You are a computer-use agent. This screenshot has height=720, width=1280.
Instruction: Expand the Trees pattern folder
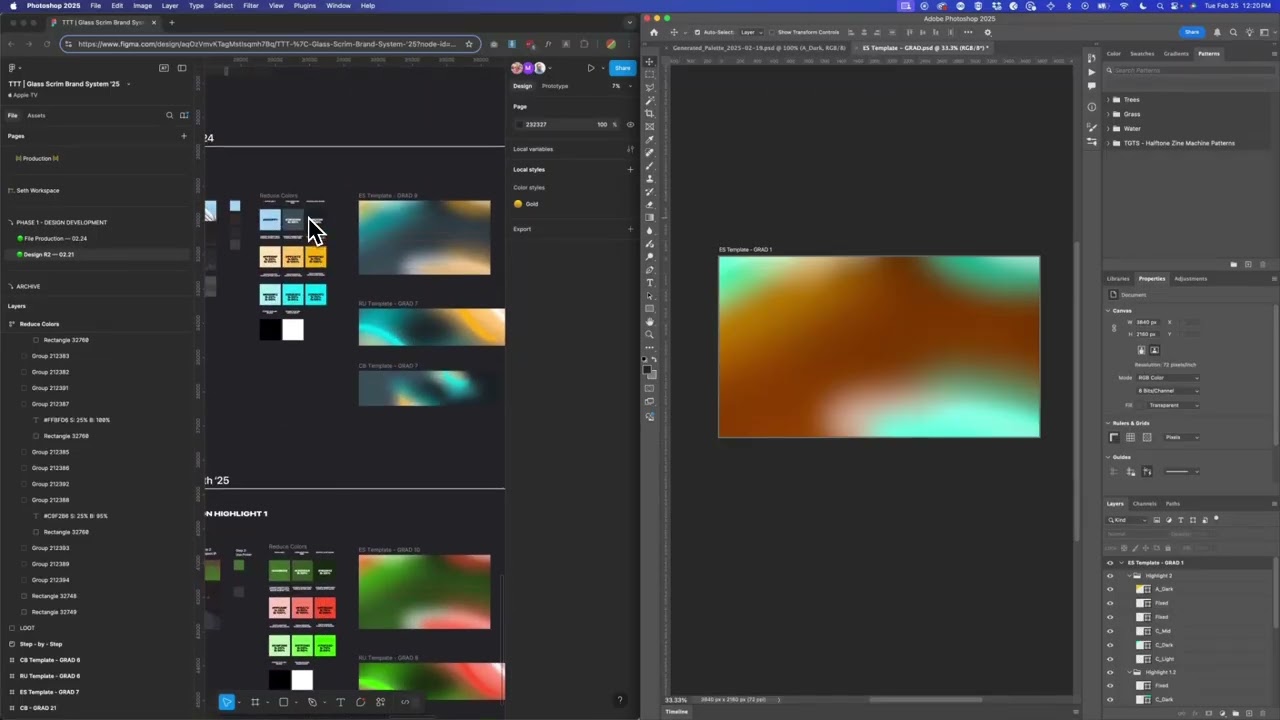point(1108,100)
